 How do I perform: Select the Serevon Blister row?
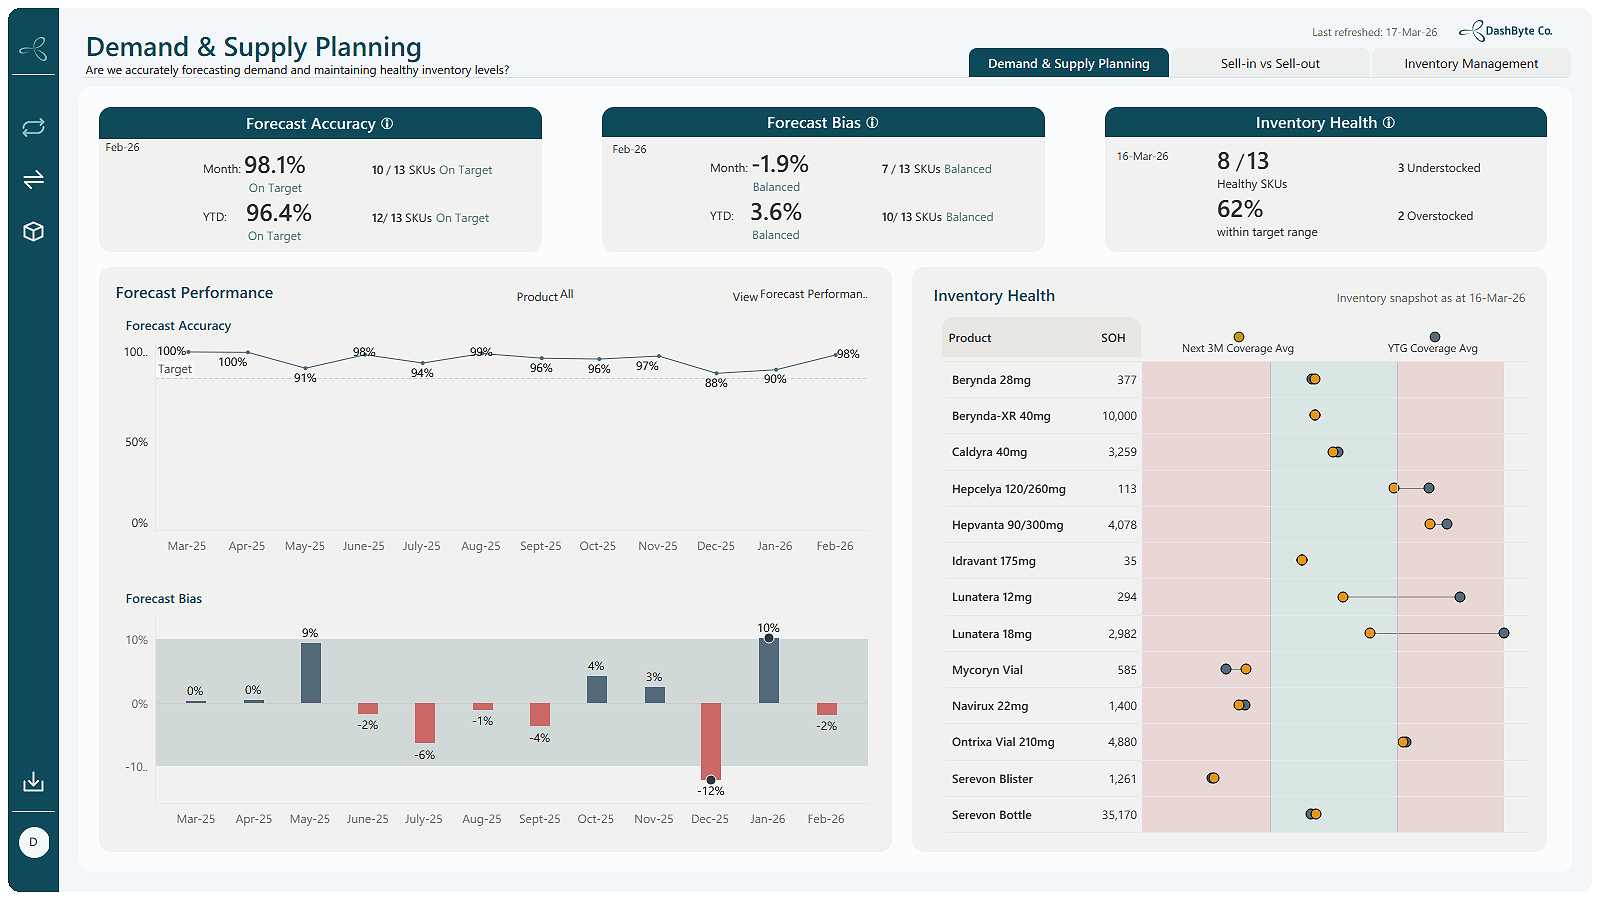tap(1235, 779)
